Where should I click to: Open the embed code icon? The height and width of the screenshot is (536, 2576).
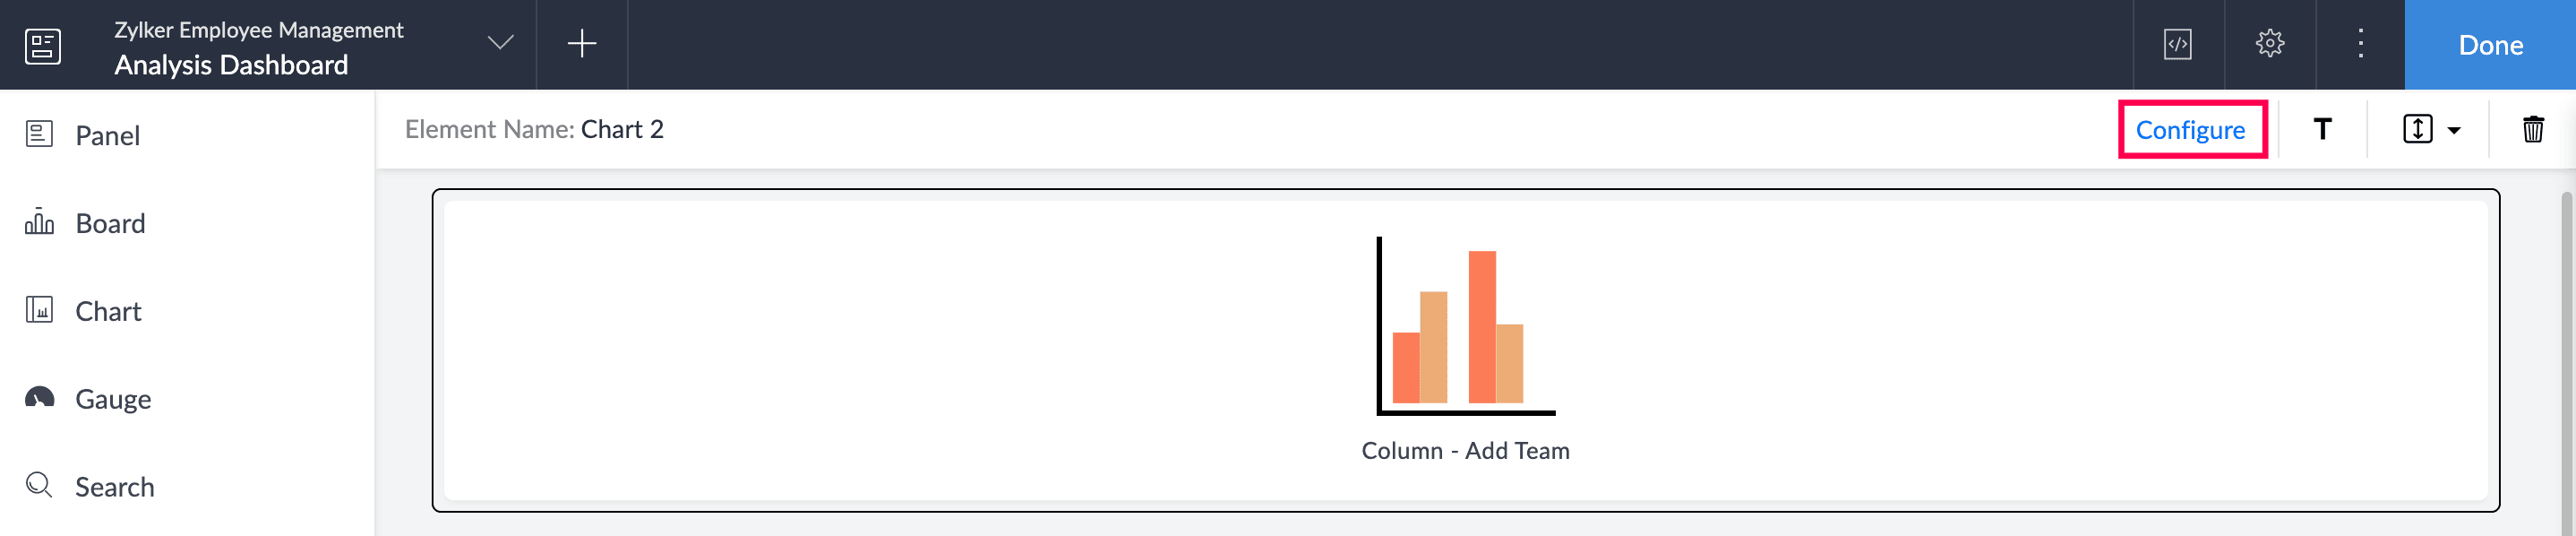click(2178, 44)
